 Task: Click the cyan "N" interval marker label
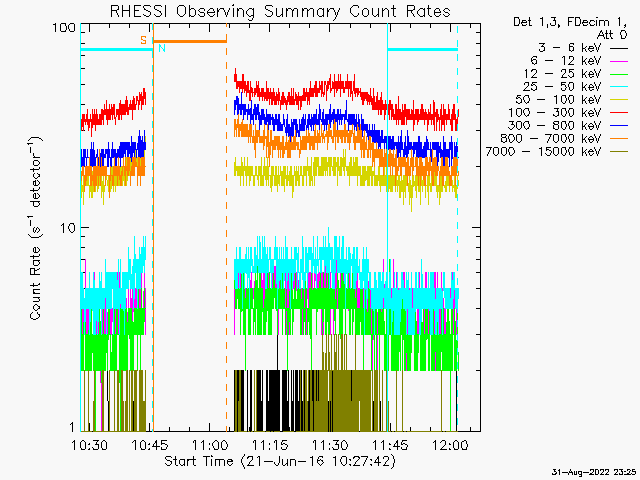tap(162, 49)
